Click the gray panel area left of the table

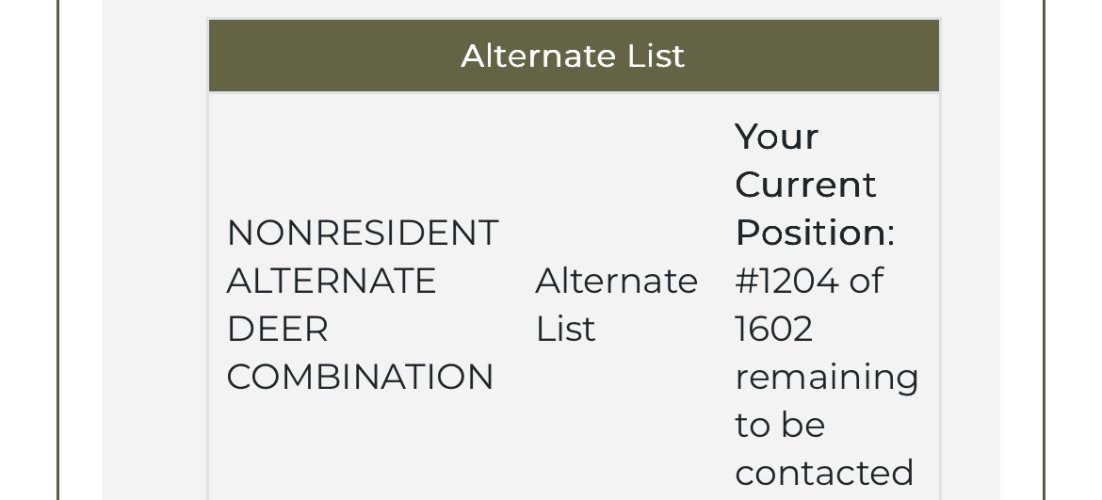coord(155,250)
